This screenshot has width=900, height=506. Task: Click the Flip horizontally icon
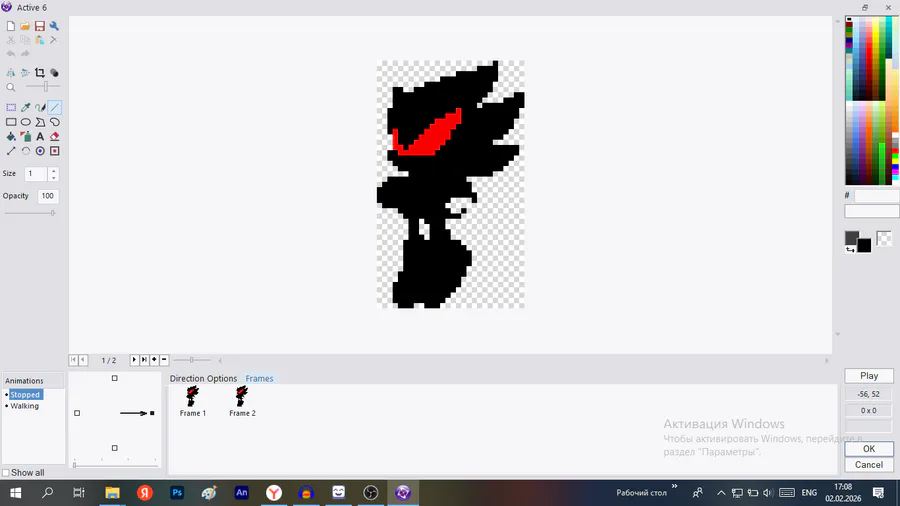tap(11, 73)
